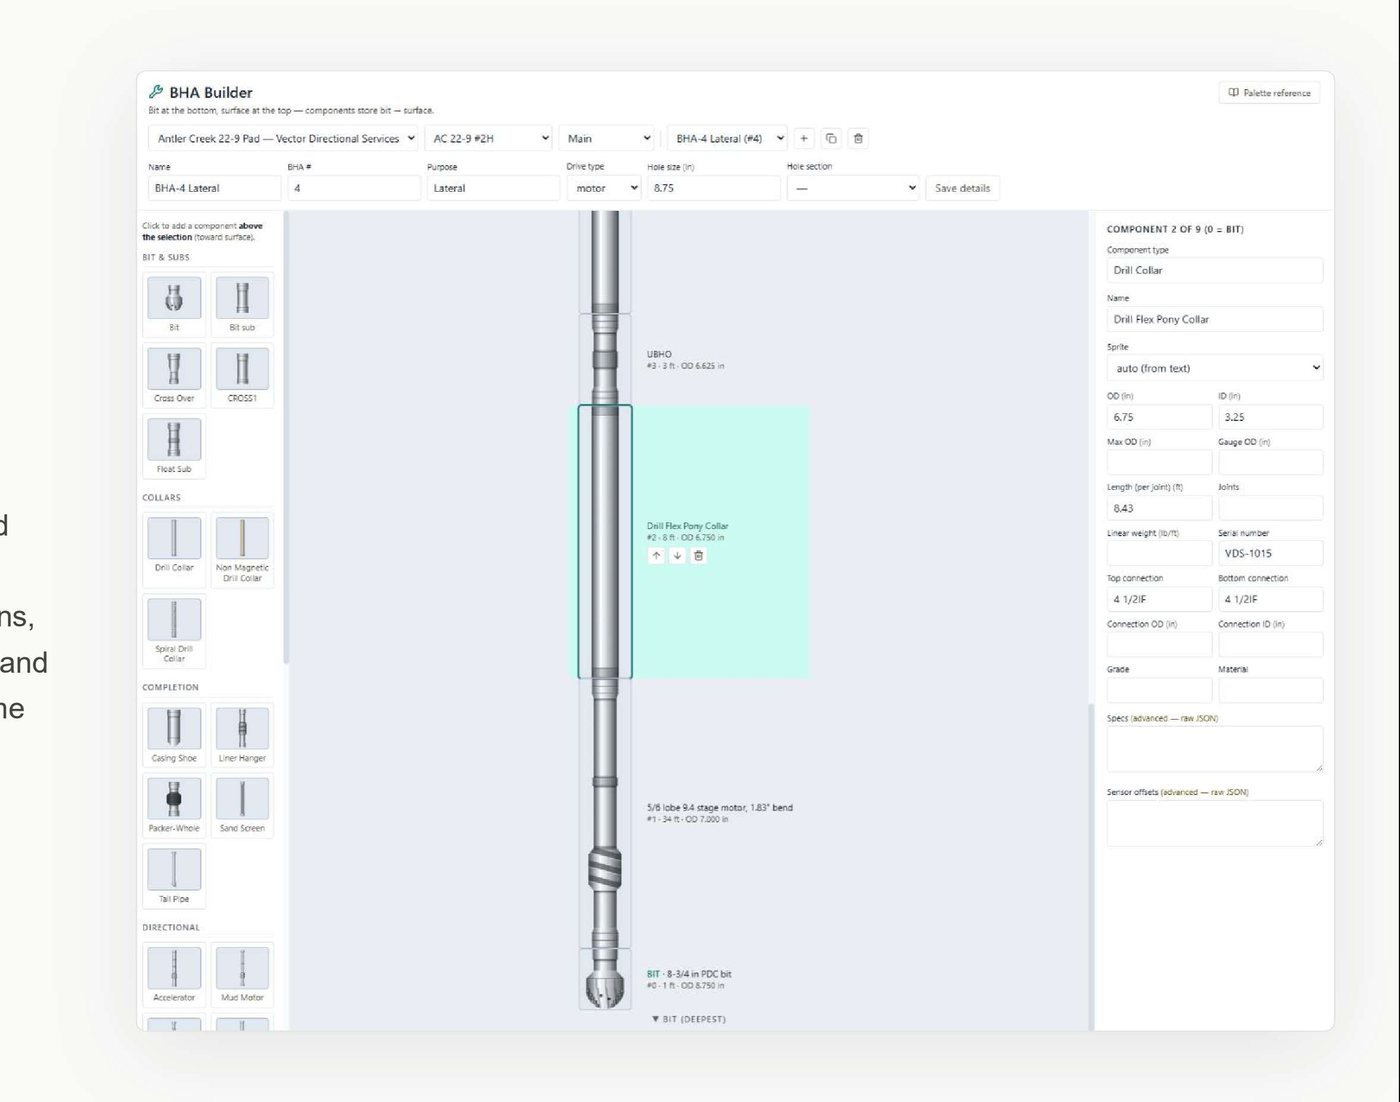Add a Sand Screen component
1400x1102 pixels.
coord(242,805)
